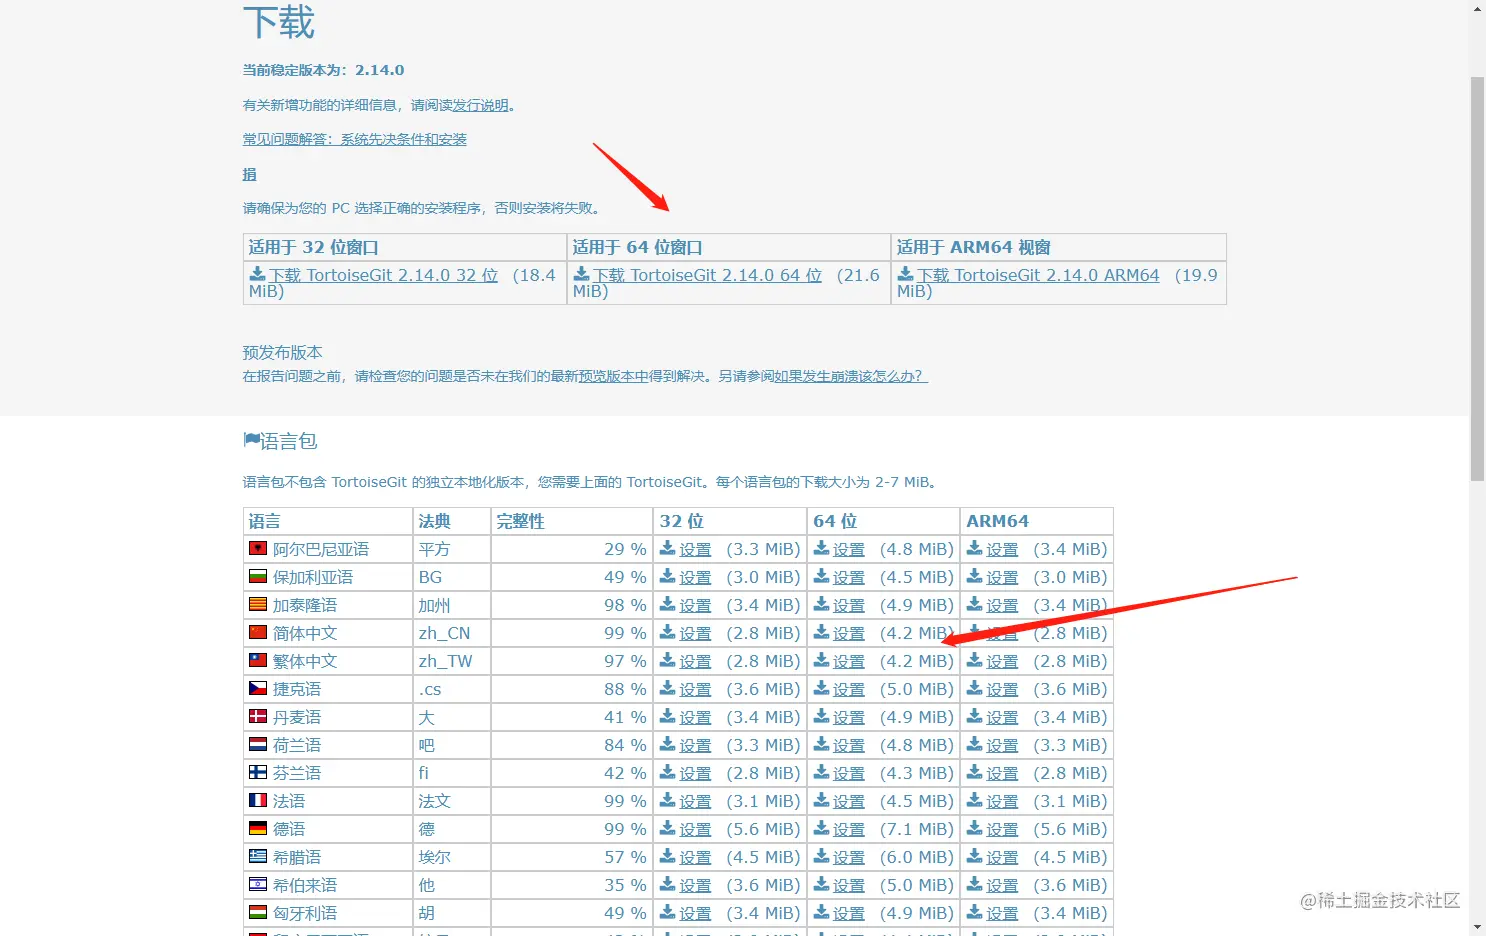The image size is (1486, 936).
Task: Click 32-bit 设置 link for 匈牙利语
Action: 695,914
